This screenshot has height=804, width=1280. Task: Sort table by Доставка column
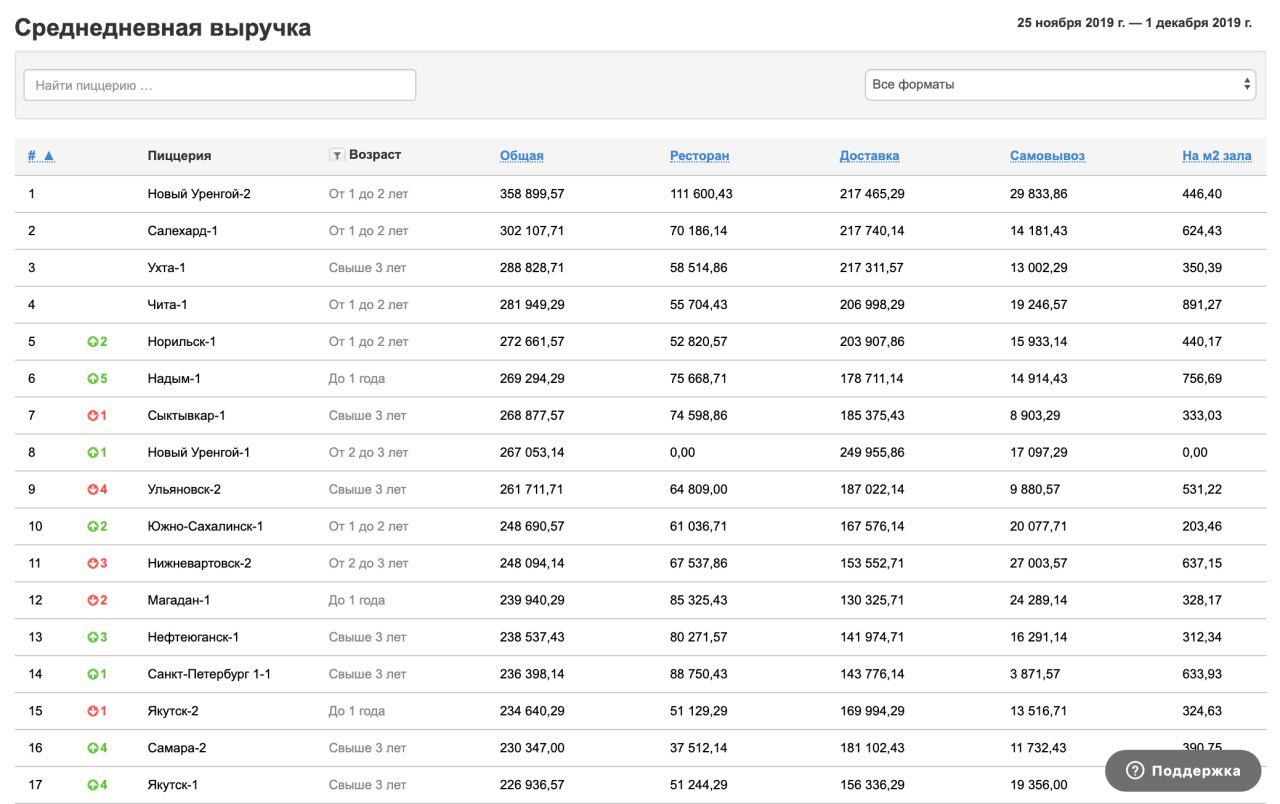(x=869, y=156)
